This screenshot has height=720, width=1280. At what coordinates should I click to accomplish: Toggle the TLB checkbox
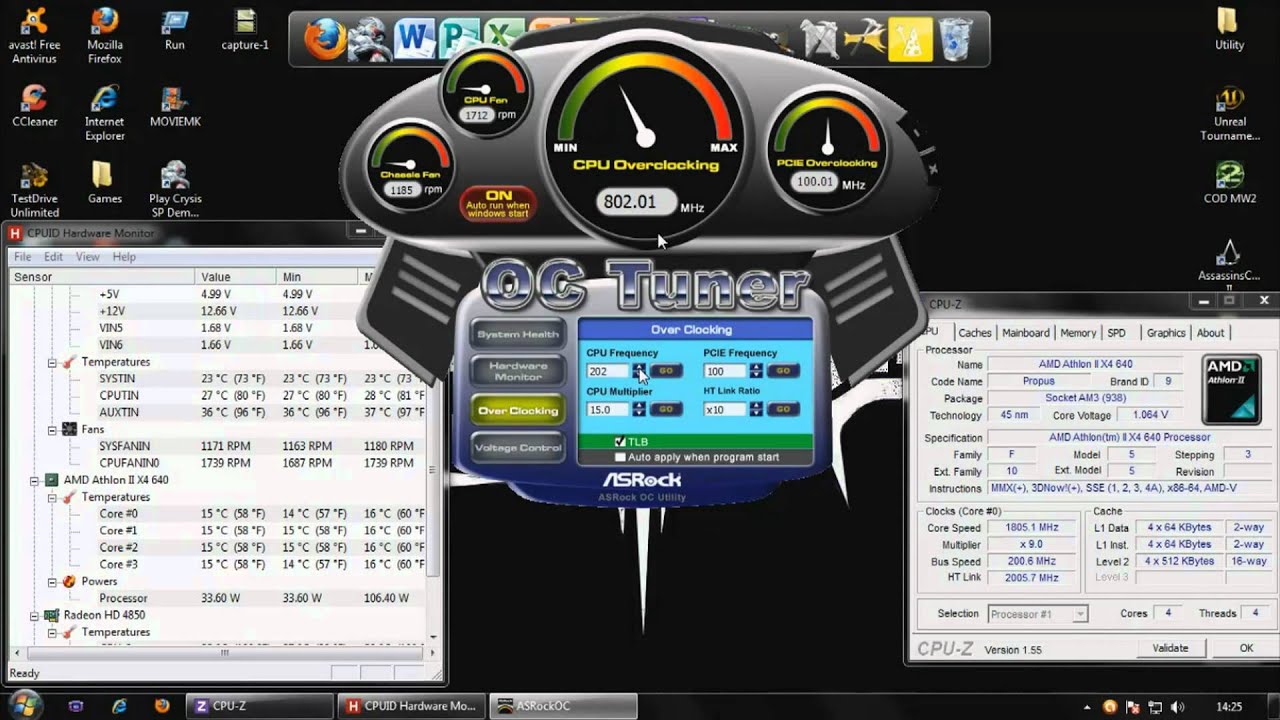pyautogui.click(x=620, y=441)
